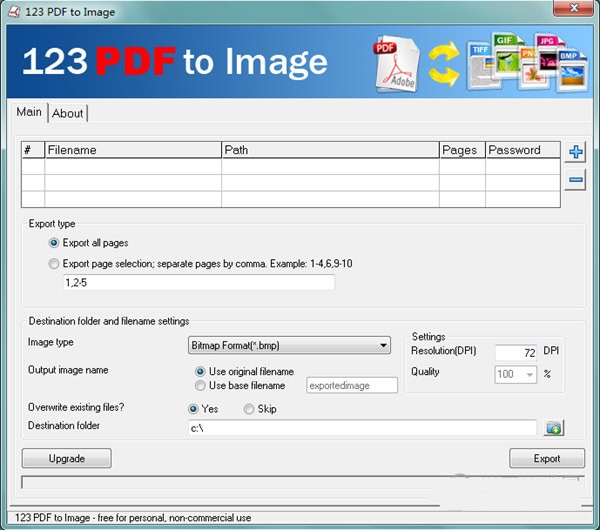Select Yes to overwrite existing files
Screen dimensions: 600x530
(194, 409)
